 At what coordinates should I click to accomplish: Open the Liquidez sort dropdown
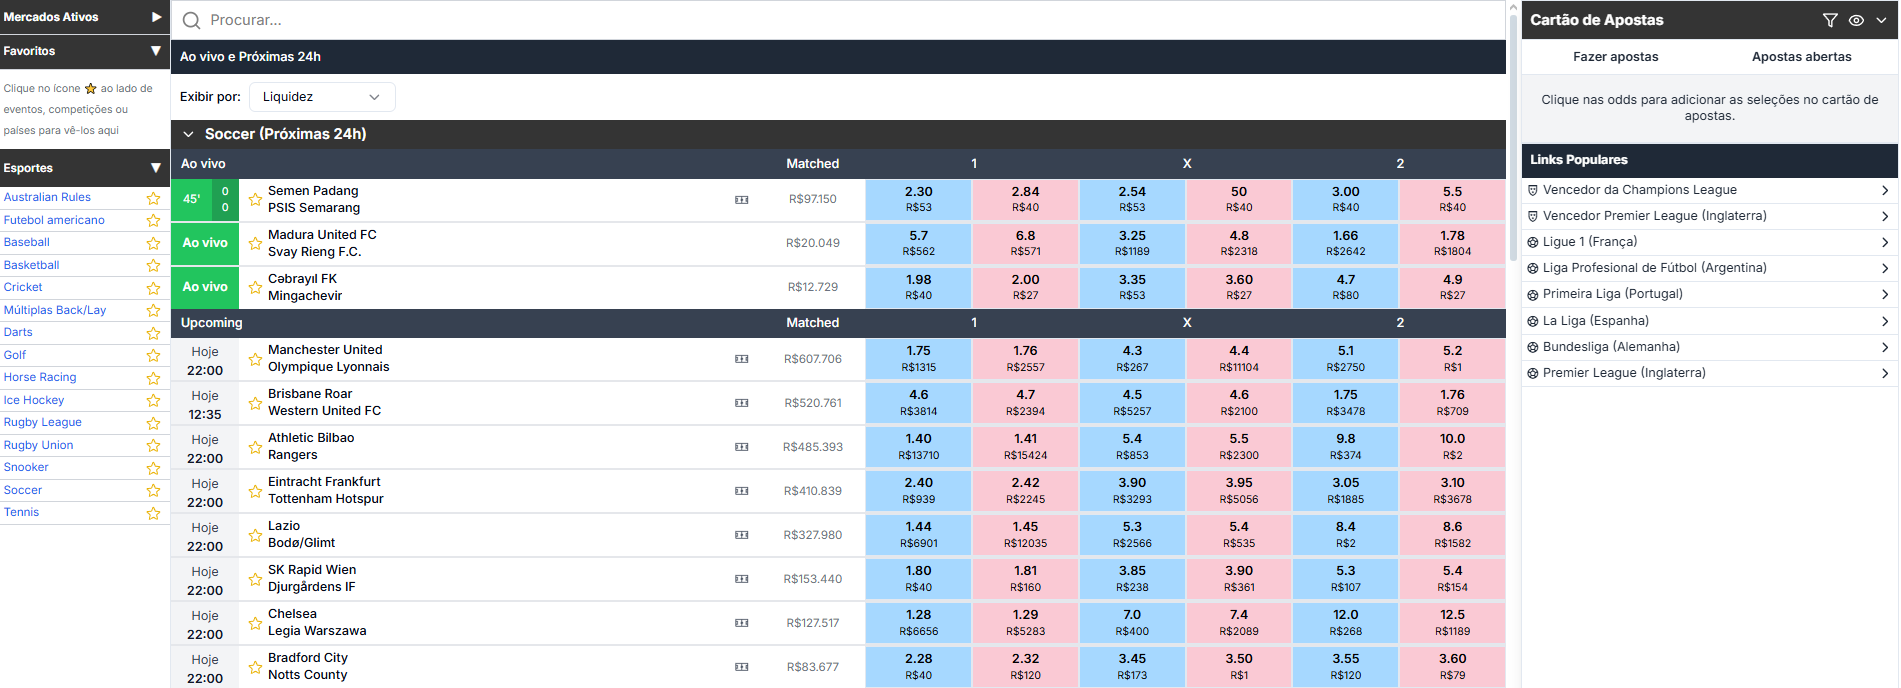(x=322, y=97)
